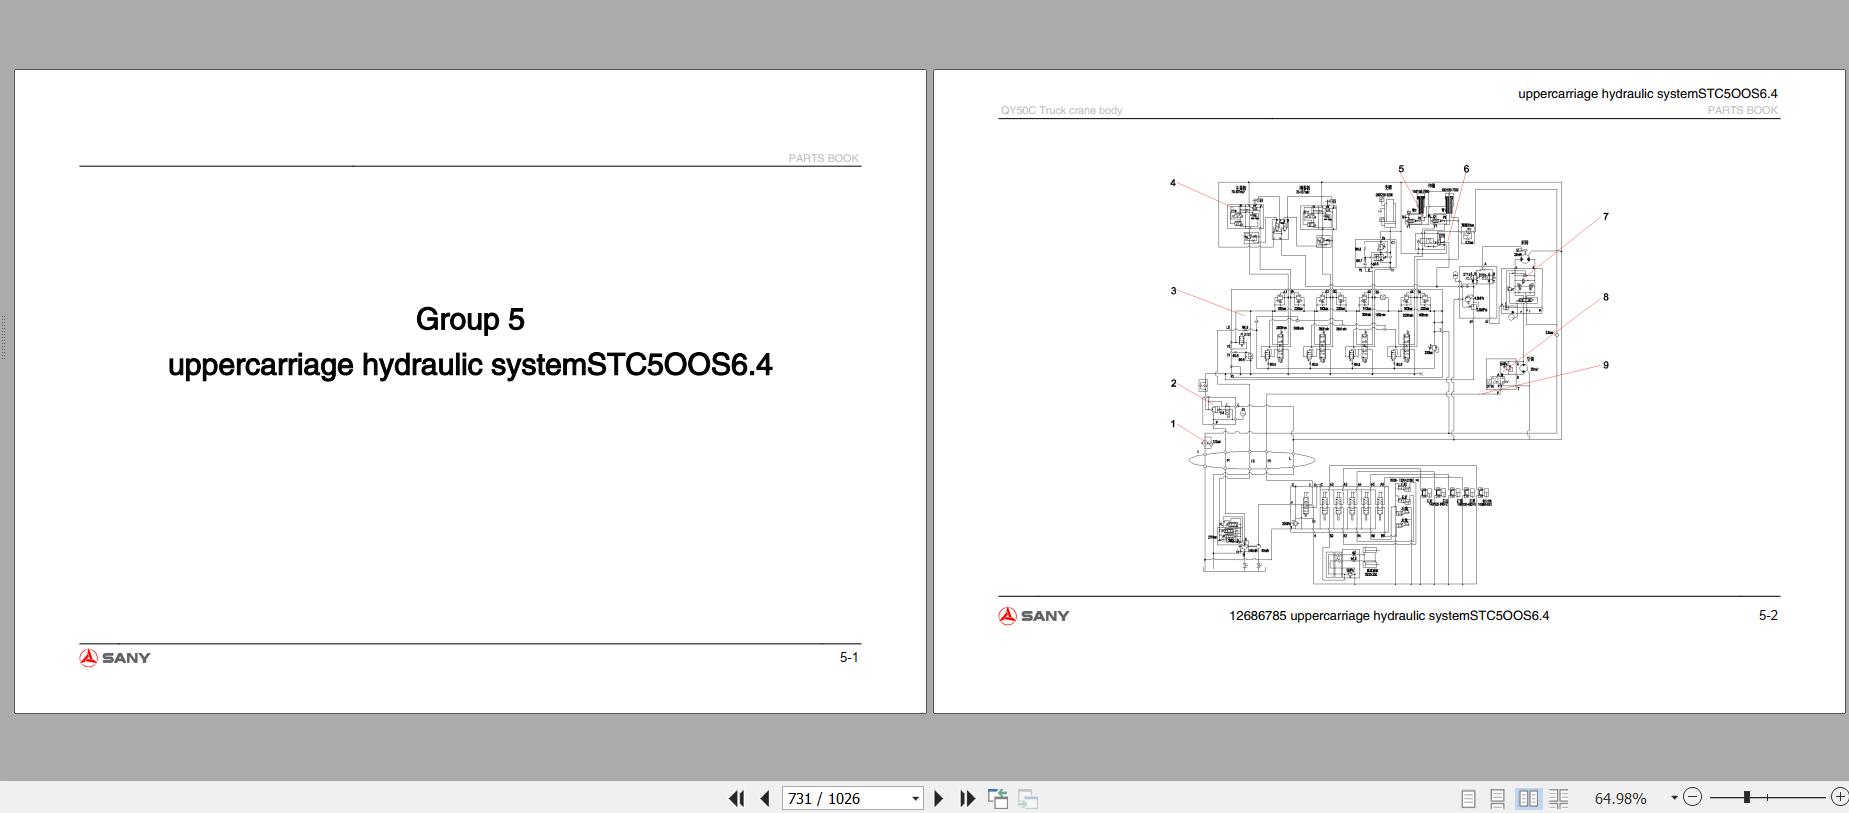This screenshot has height=813, width=1849.
Task: Click the 12686785 uppercarriage hydraulic system caption
Action: tap(1389, 615)
